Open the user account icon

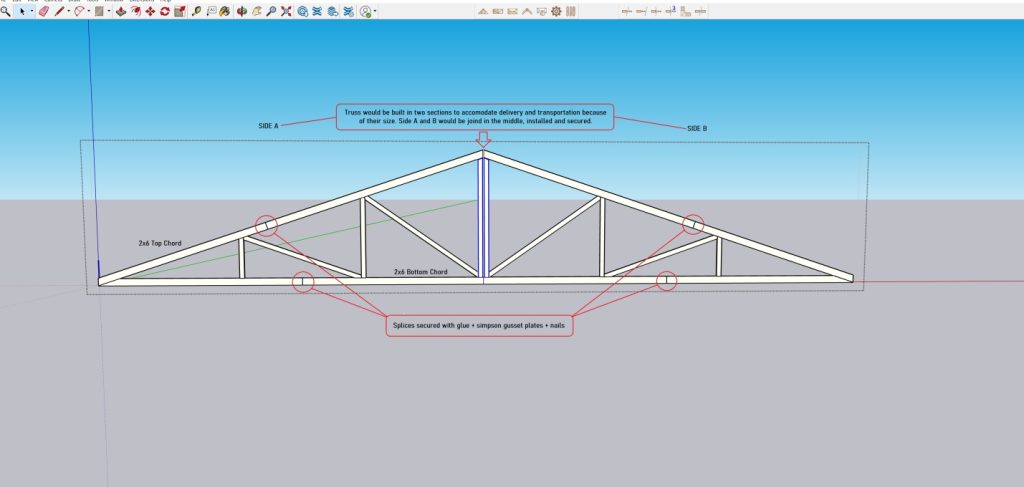366,11
